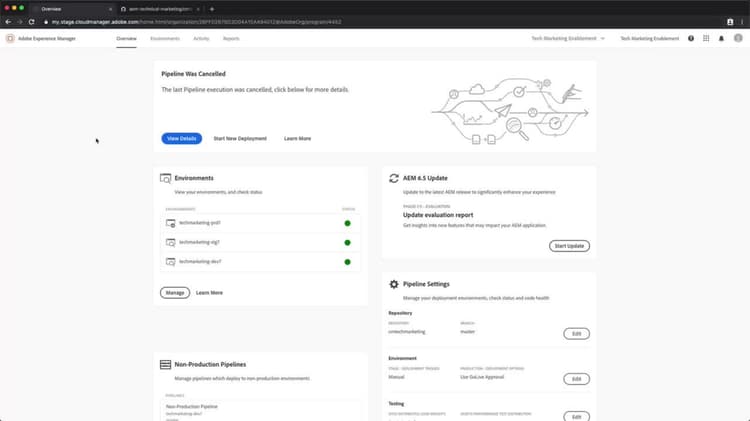Click the pipeline illustration graphic
Screen dimensions: 750x421
510,111
